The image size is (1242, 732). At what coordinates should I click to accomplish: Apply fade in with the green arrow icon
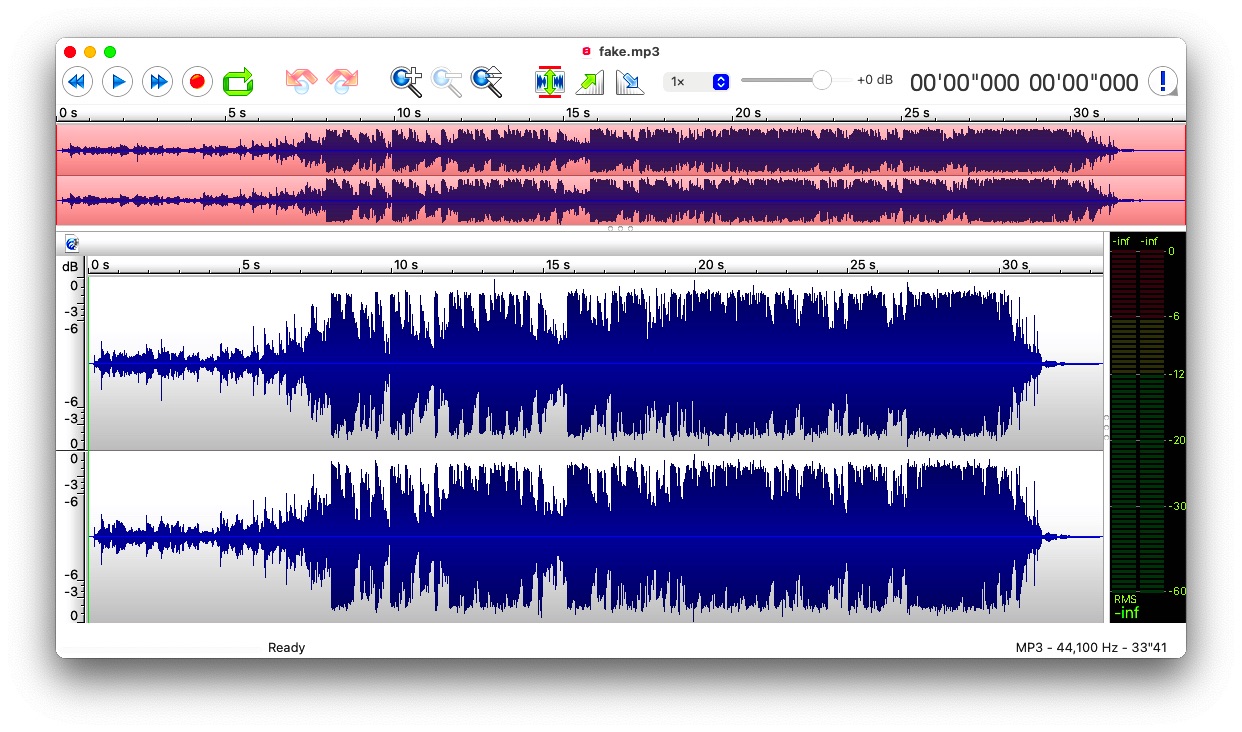[590, 82]
